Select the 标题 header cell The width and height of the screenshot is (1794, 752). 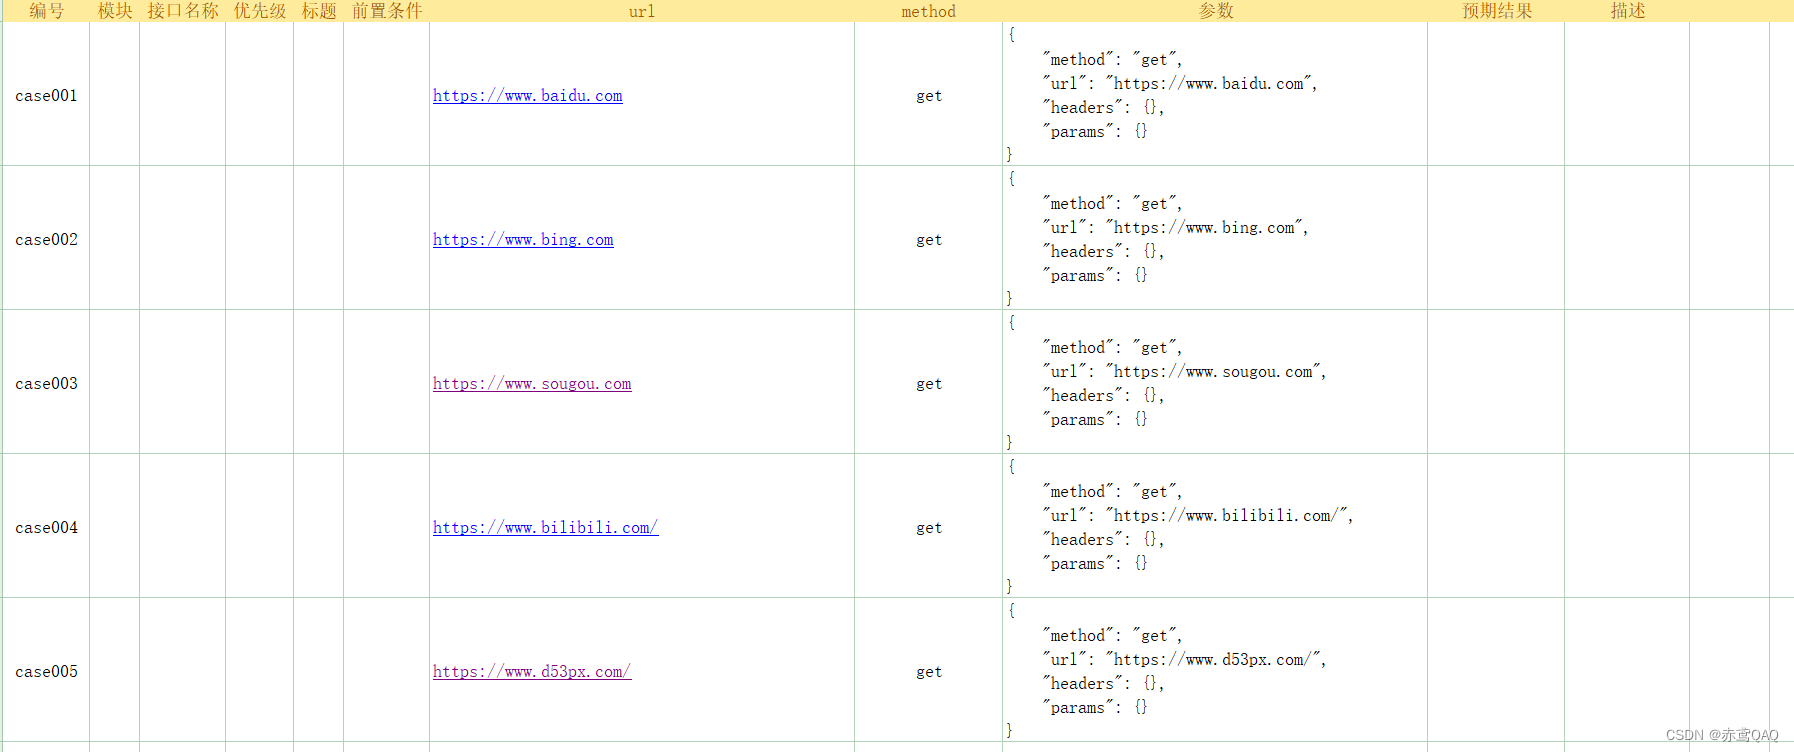(319, 11)
